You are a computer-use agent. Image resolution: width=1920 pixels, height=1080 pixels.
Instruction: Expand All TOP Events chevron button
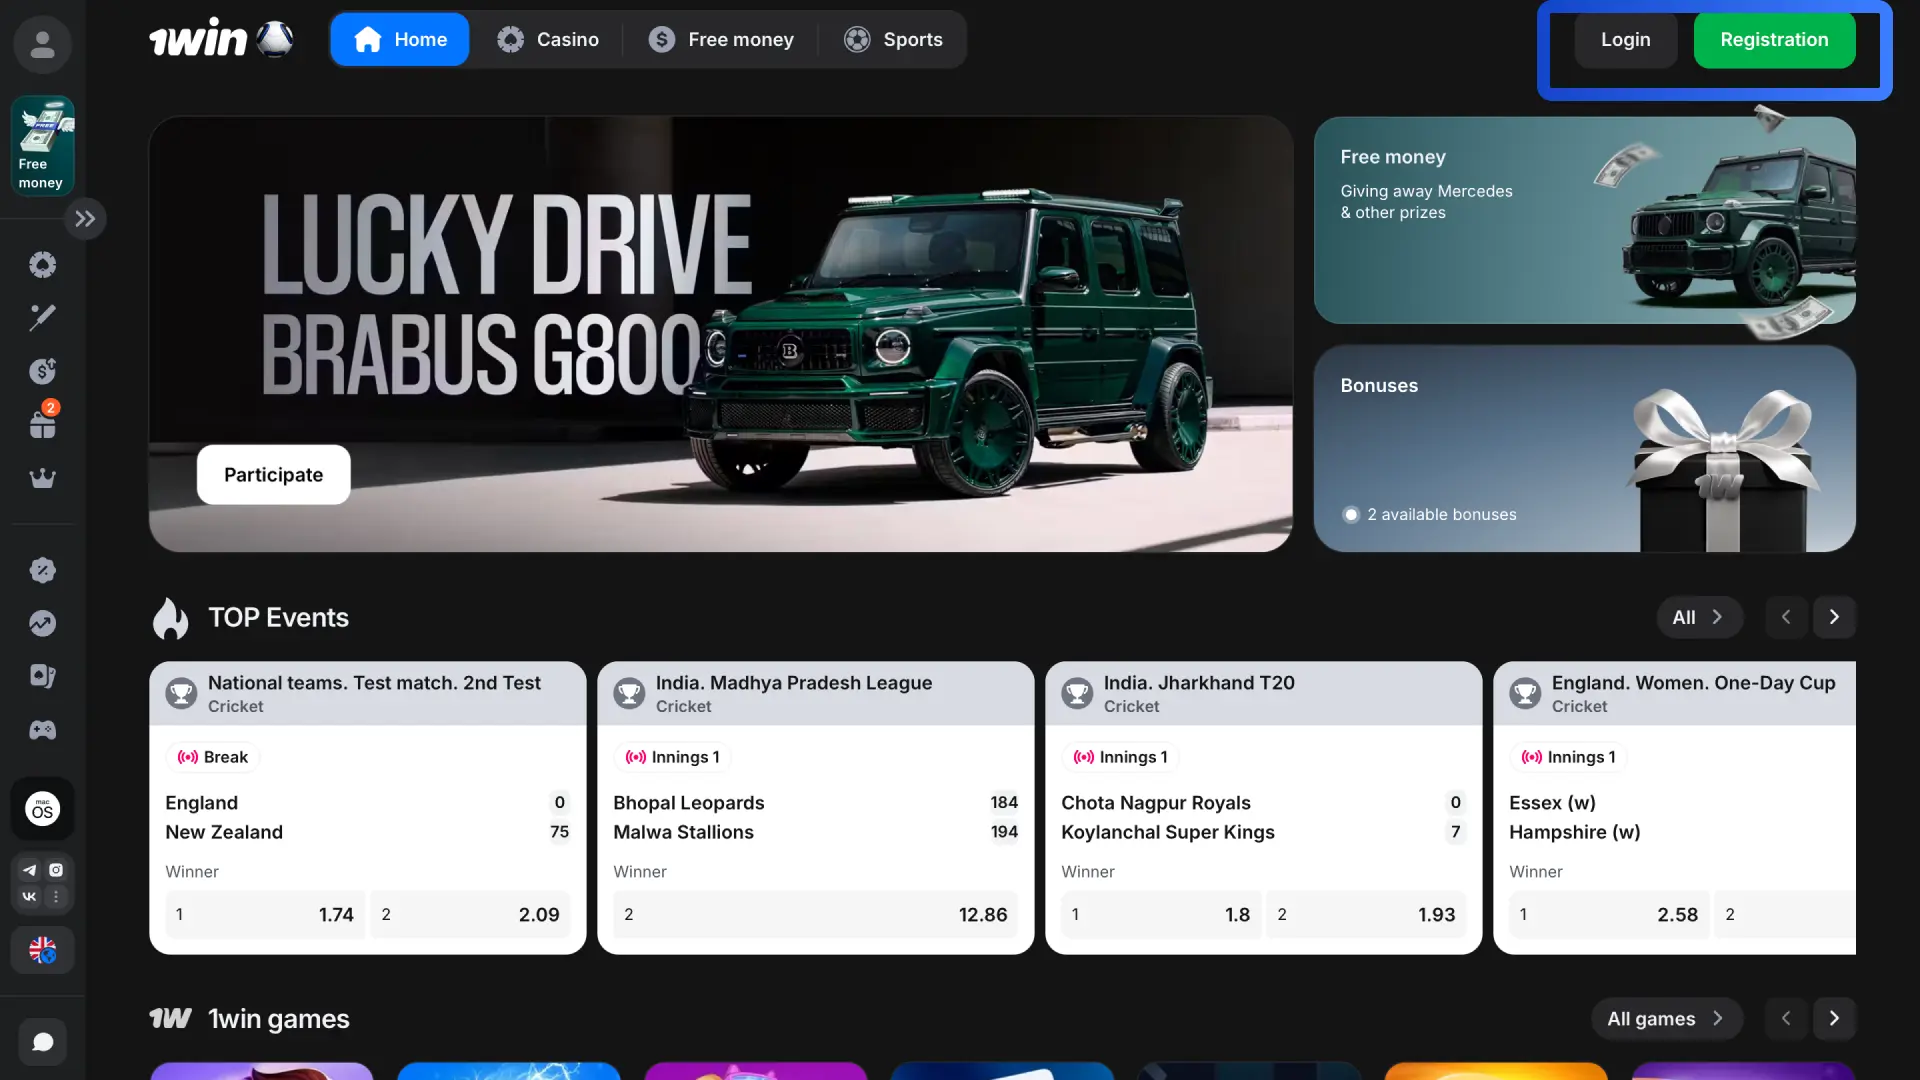click(x=1699, y=617)
